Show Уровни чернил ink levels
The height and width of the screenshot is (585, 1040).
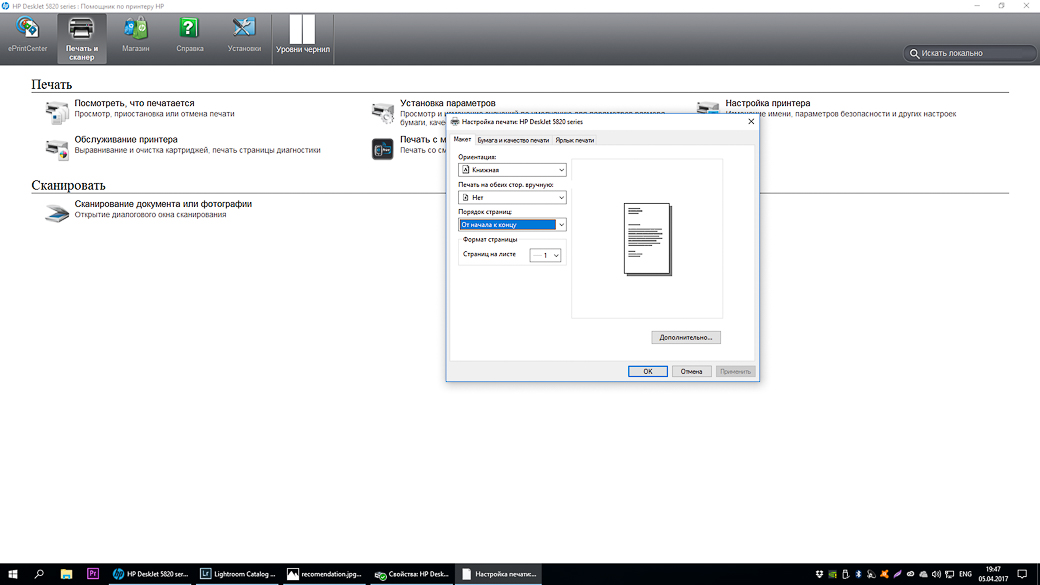(302, 35)
